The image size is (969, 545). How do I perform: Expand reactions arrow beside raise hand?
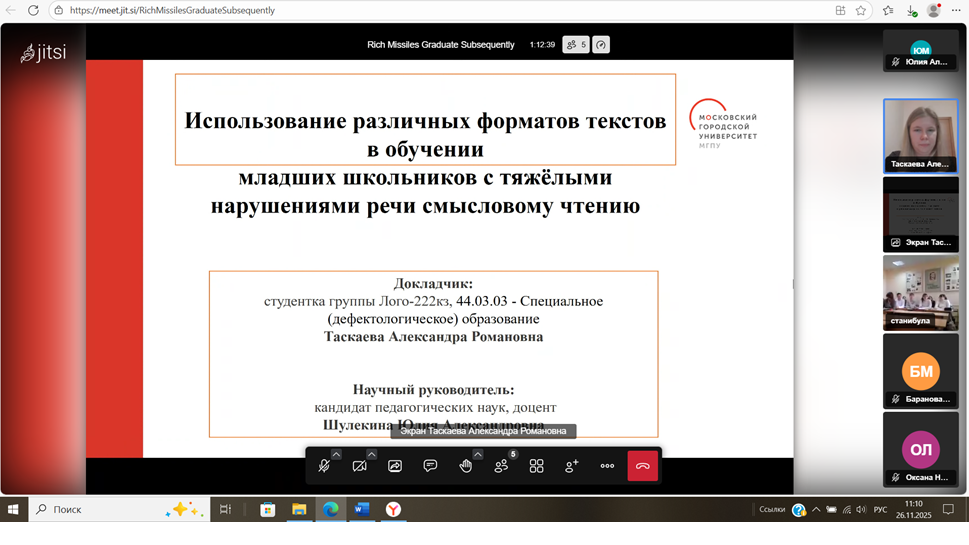tap(477, 454)
